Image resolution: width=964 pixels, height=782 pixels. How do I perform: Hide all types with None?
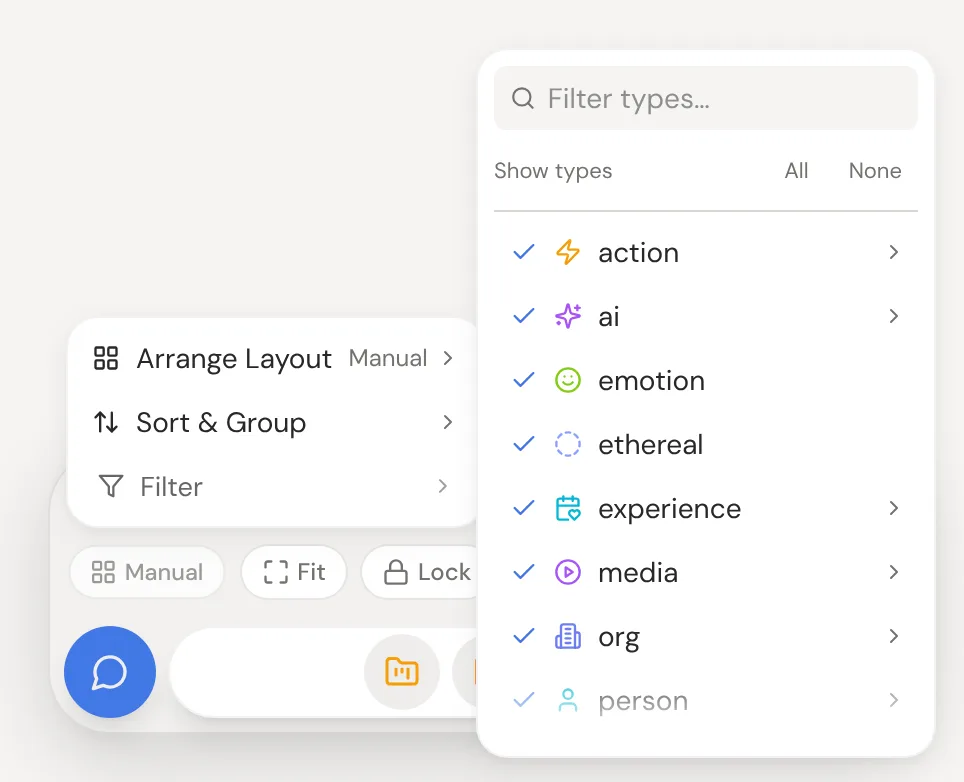875,170
